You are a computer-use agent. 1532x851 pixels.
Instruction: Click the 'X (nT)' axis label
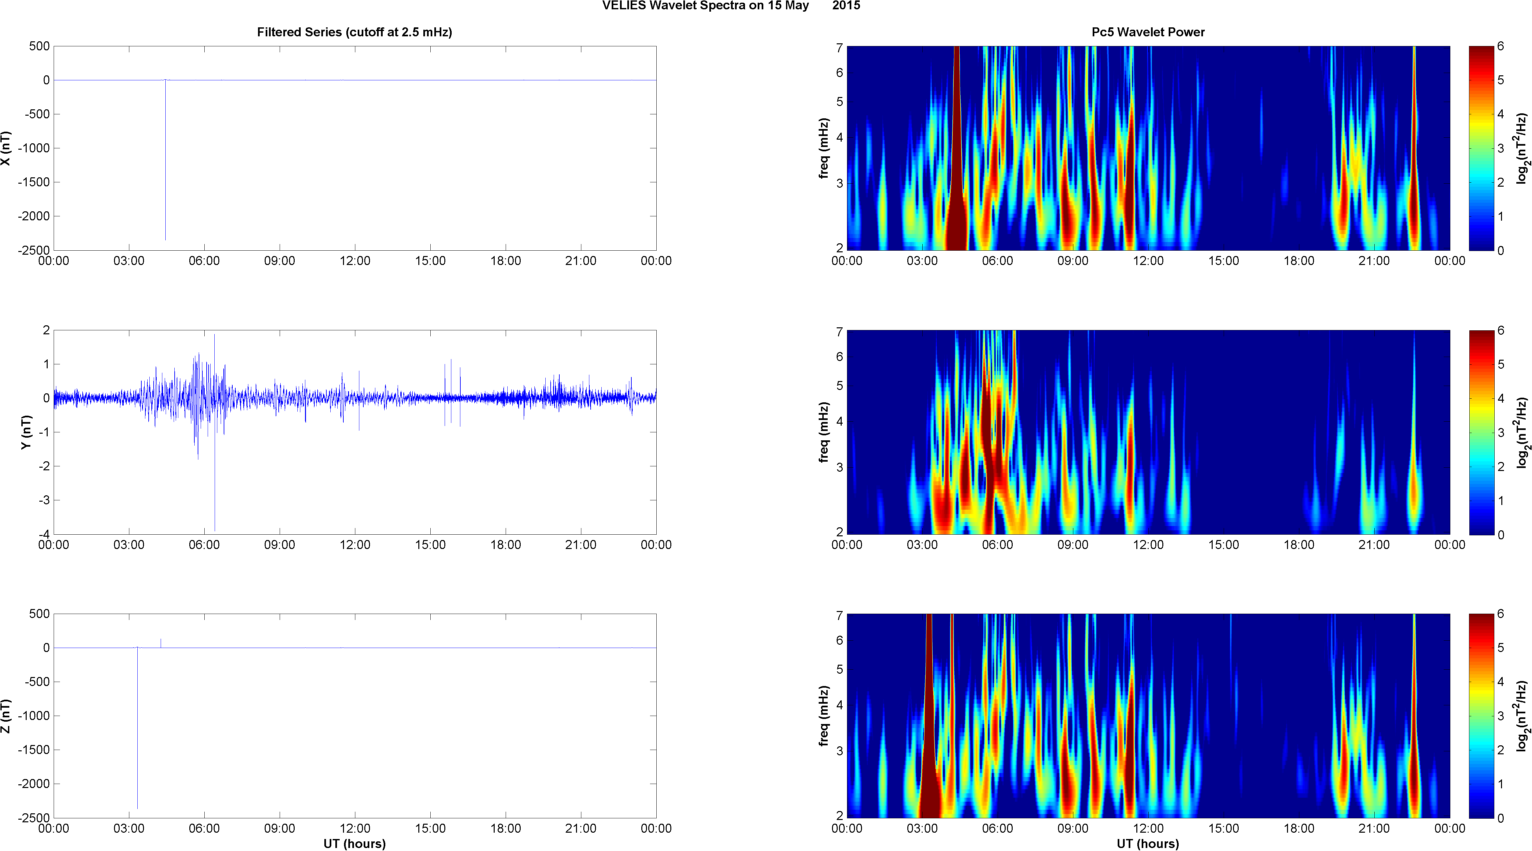pyautogui.click(x=6, y=148)
